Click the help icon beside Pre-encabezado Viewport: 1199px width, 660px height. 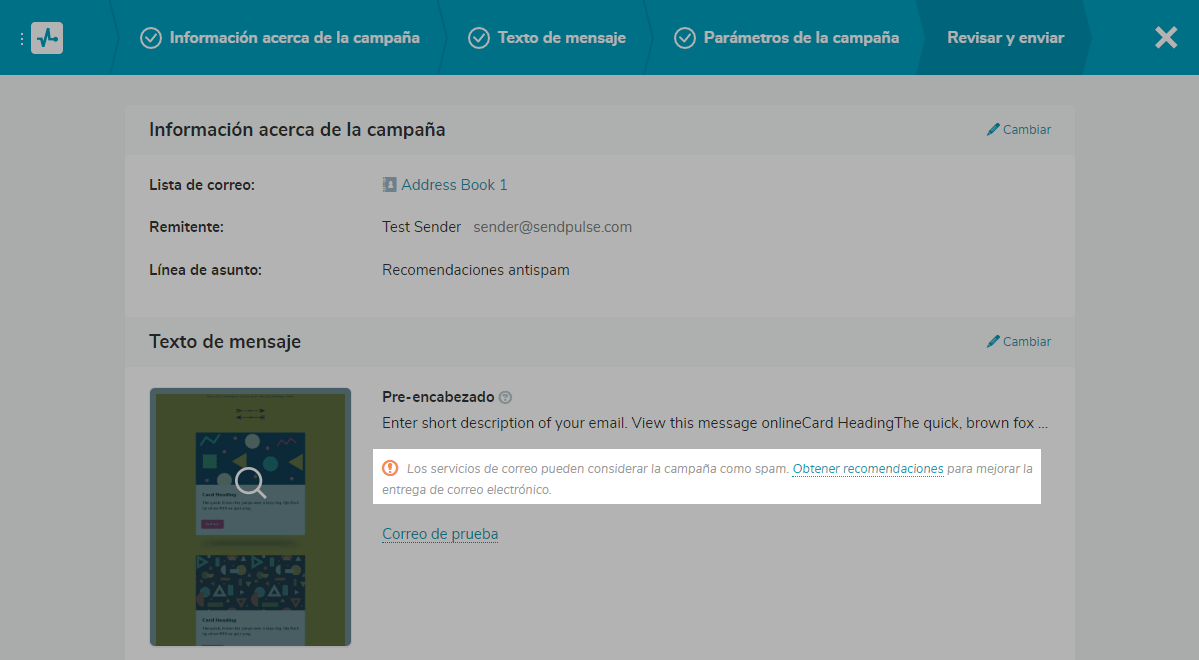coord(505,398)
